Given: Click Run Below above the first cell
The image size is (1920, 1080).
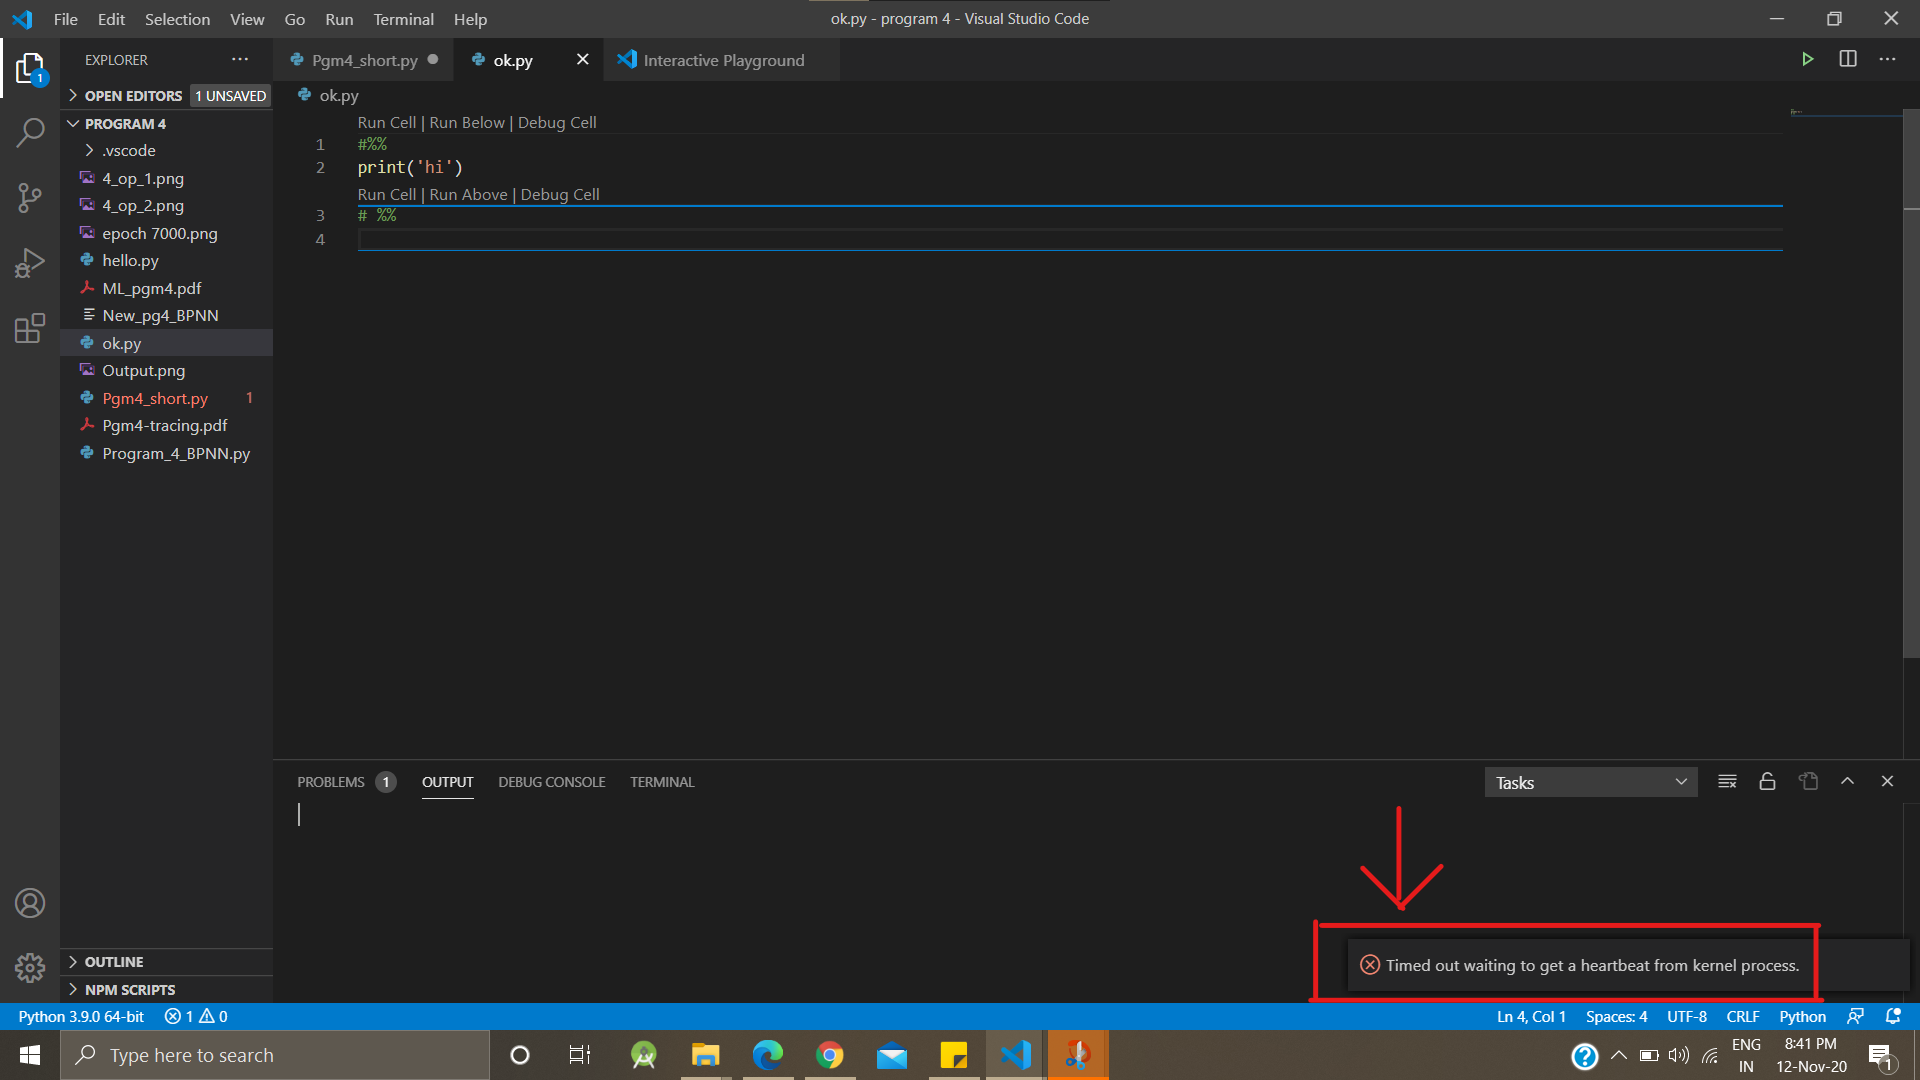Looking at the screenshot, I should (x=467, y=123).
